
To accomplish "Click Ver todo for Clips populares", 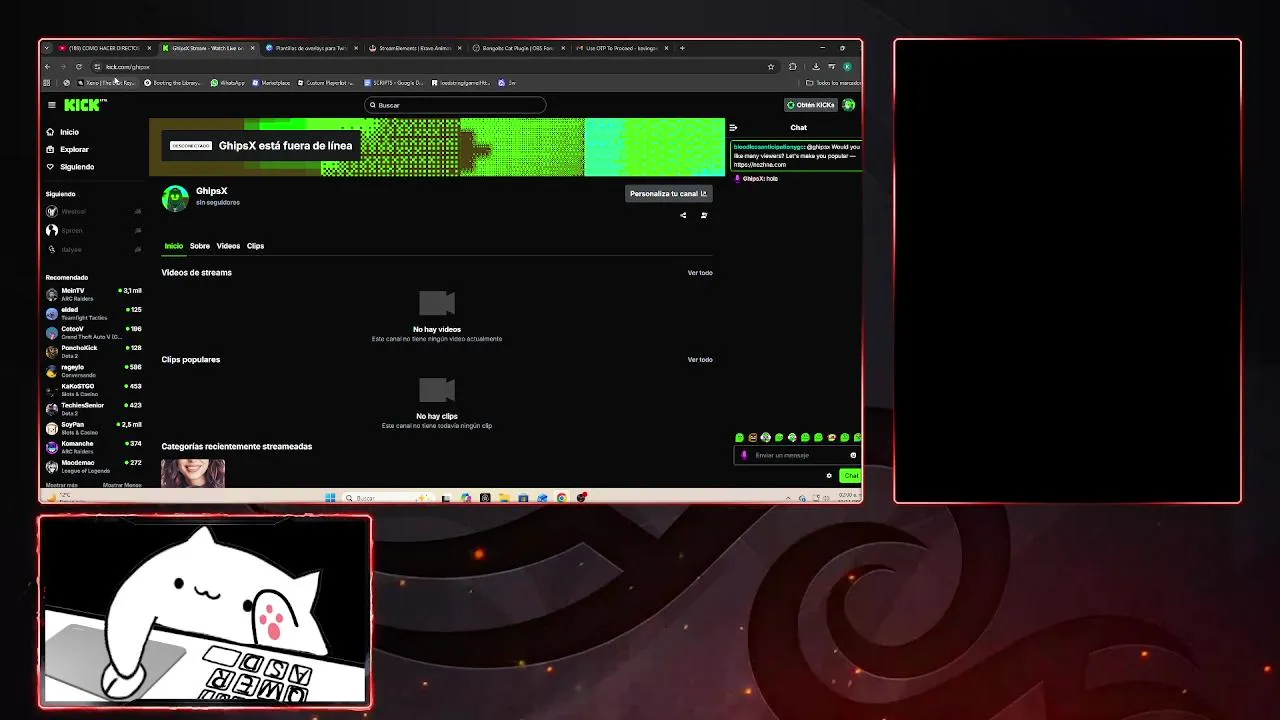I will (700, 360).
